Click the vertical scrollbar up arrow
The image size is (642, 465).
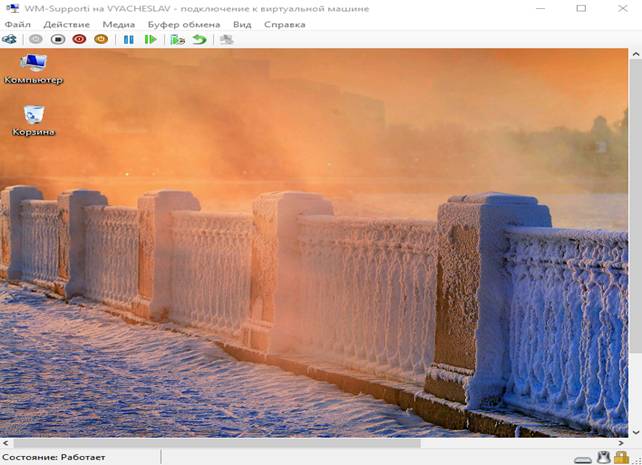[635, 54]
